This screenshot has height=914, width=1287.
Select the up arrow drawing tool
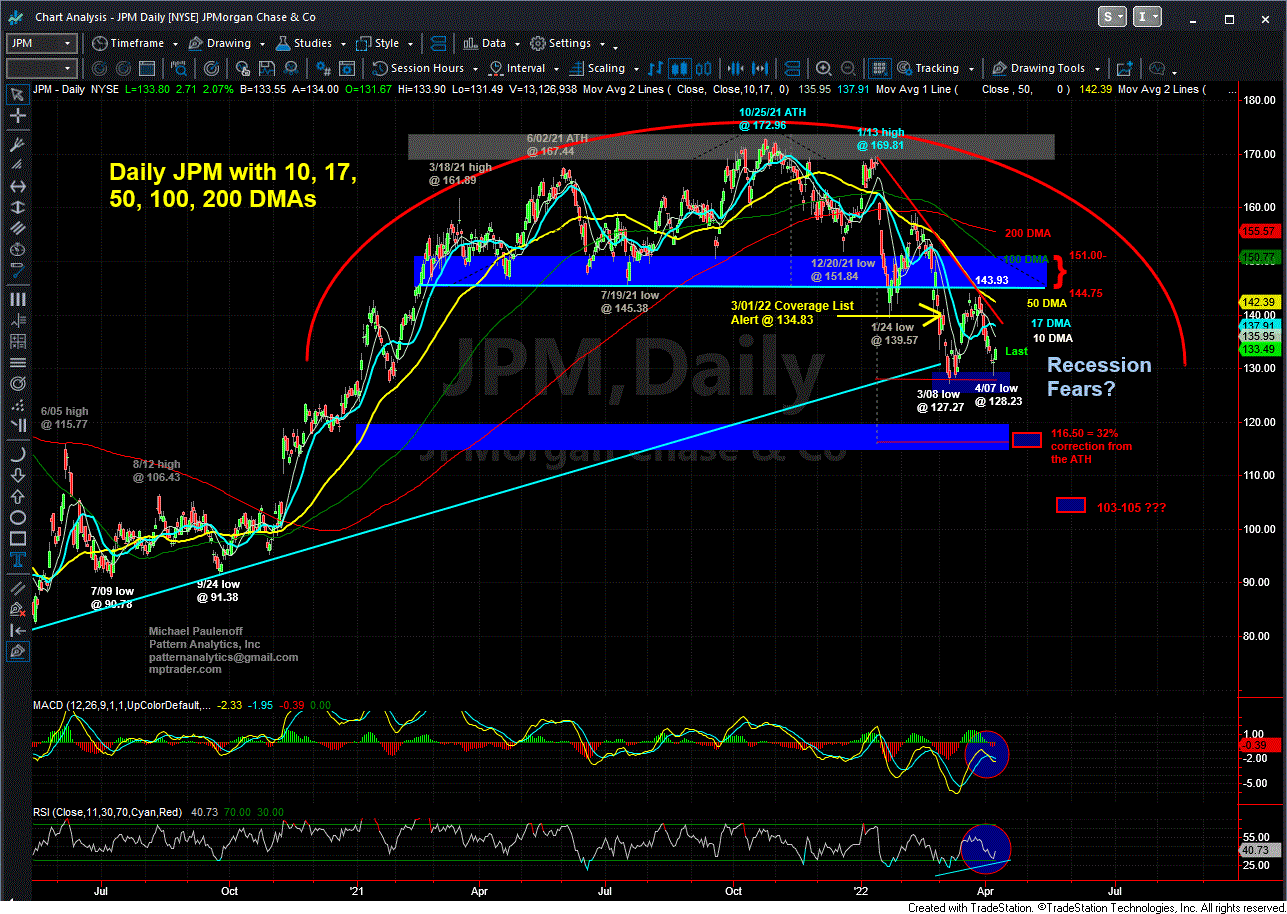(17, 496)
